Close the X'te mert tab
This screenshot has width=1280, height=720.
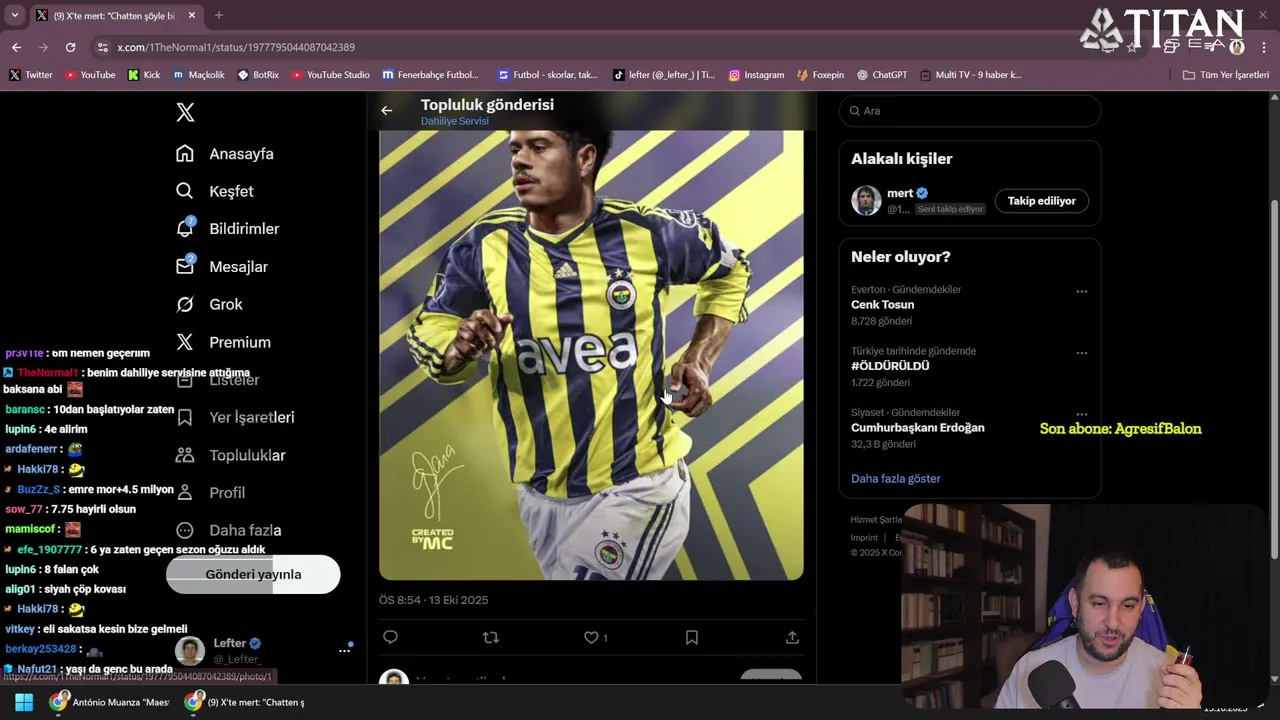(x=191, y=15)
